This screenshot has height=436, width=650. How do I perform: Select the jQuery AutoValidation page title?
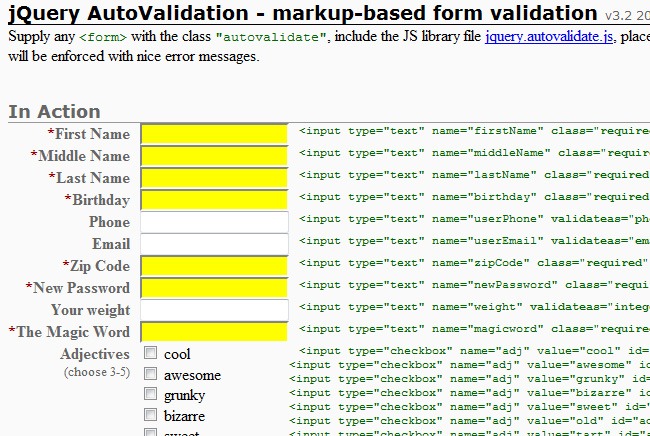pyautogui.click(x=303, y=13)
